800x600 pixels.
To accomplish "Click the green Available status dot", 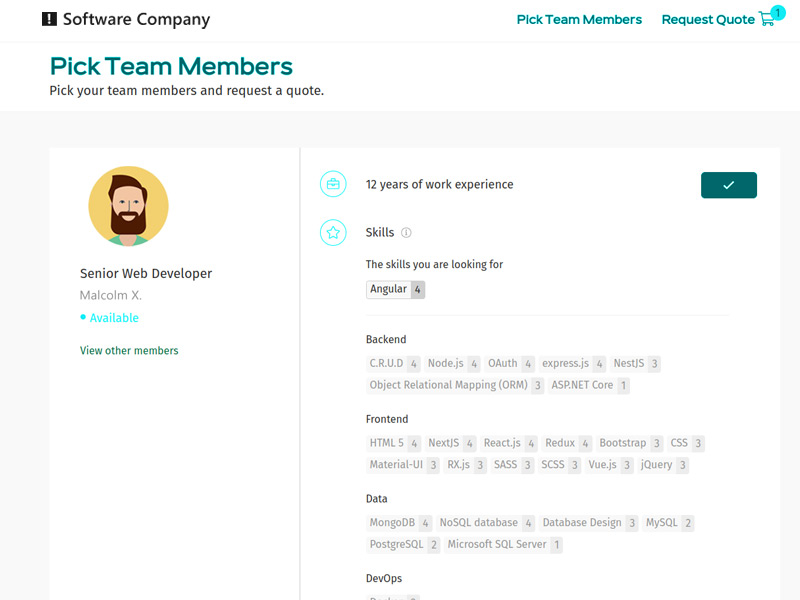I will tap(83, 318).
